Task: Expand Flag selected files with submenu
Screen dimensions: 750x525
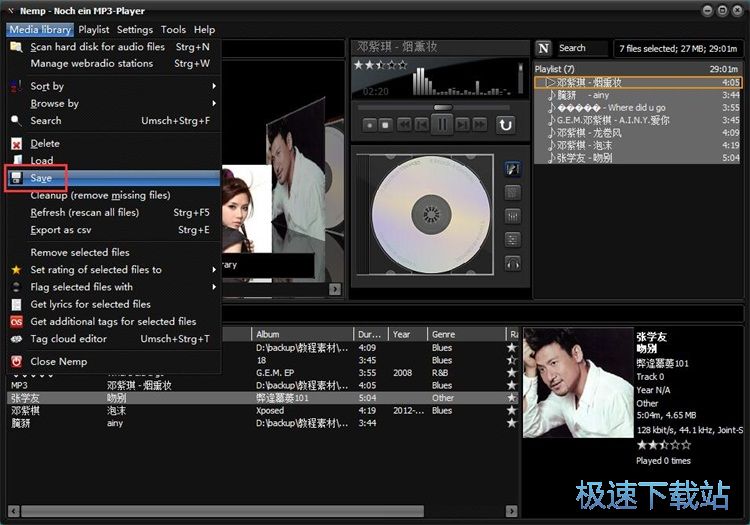Action: (113, 287)
